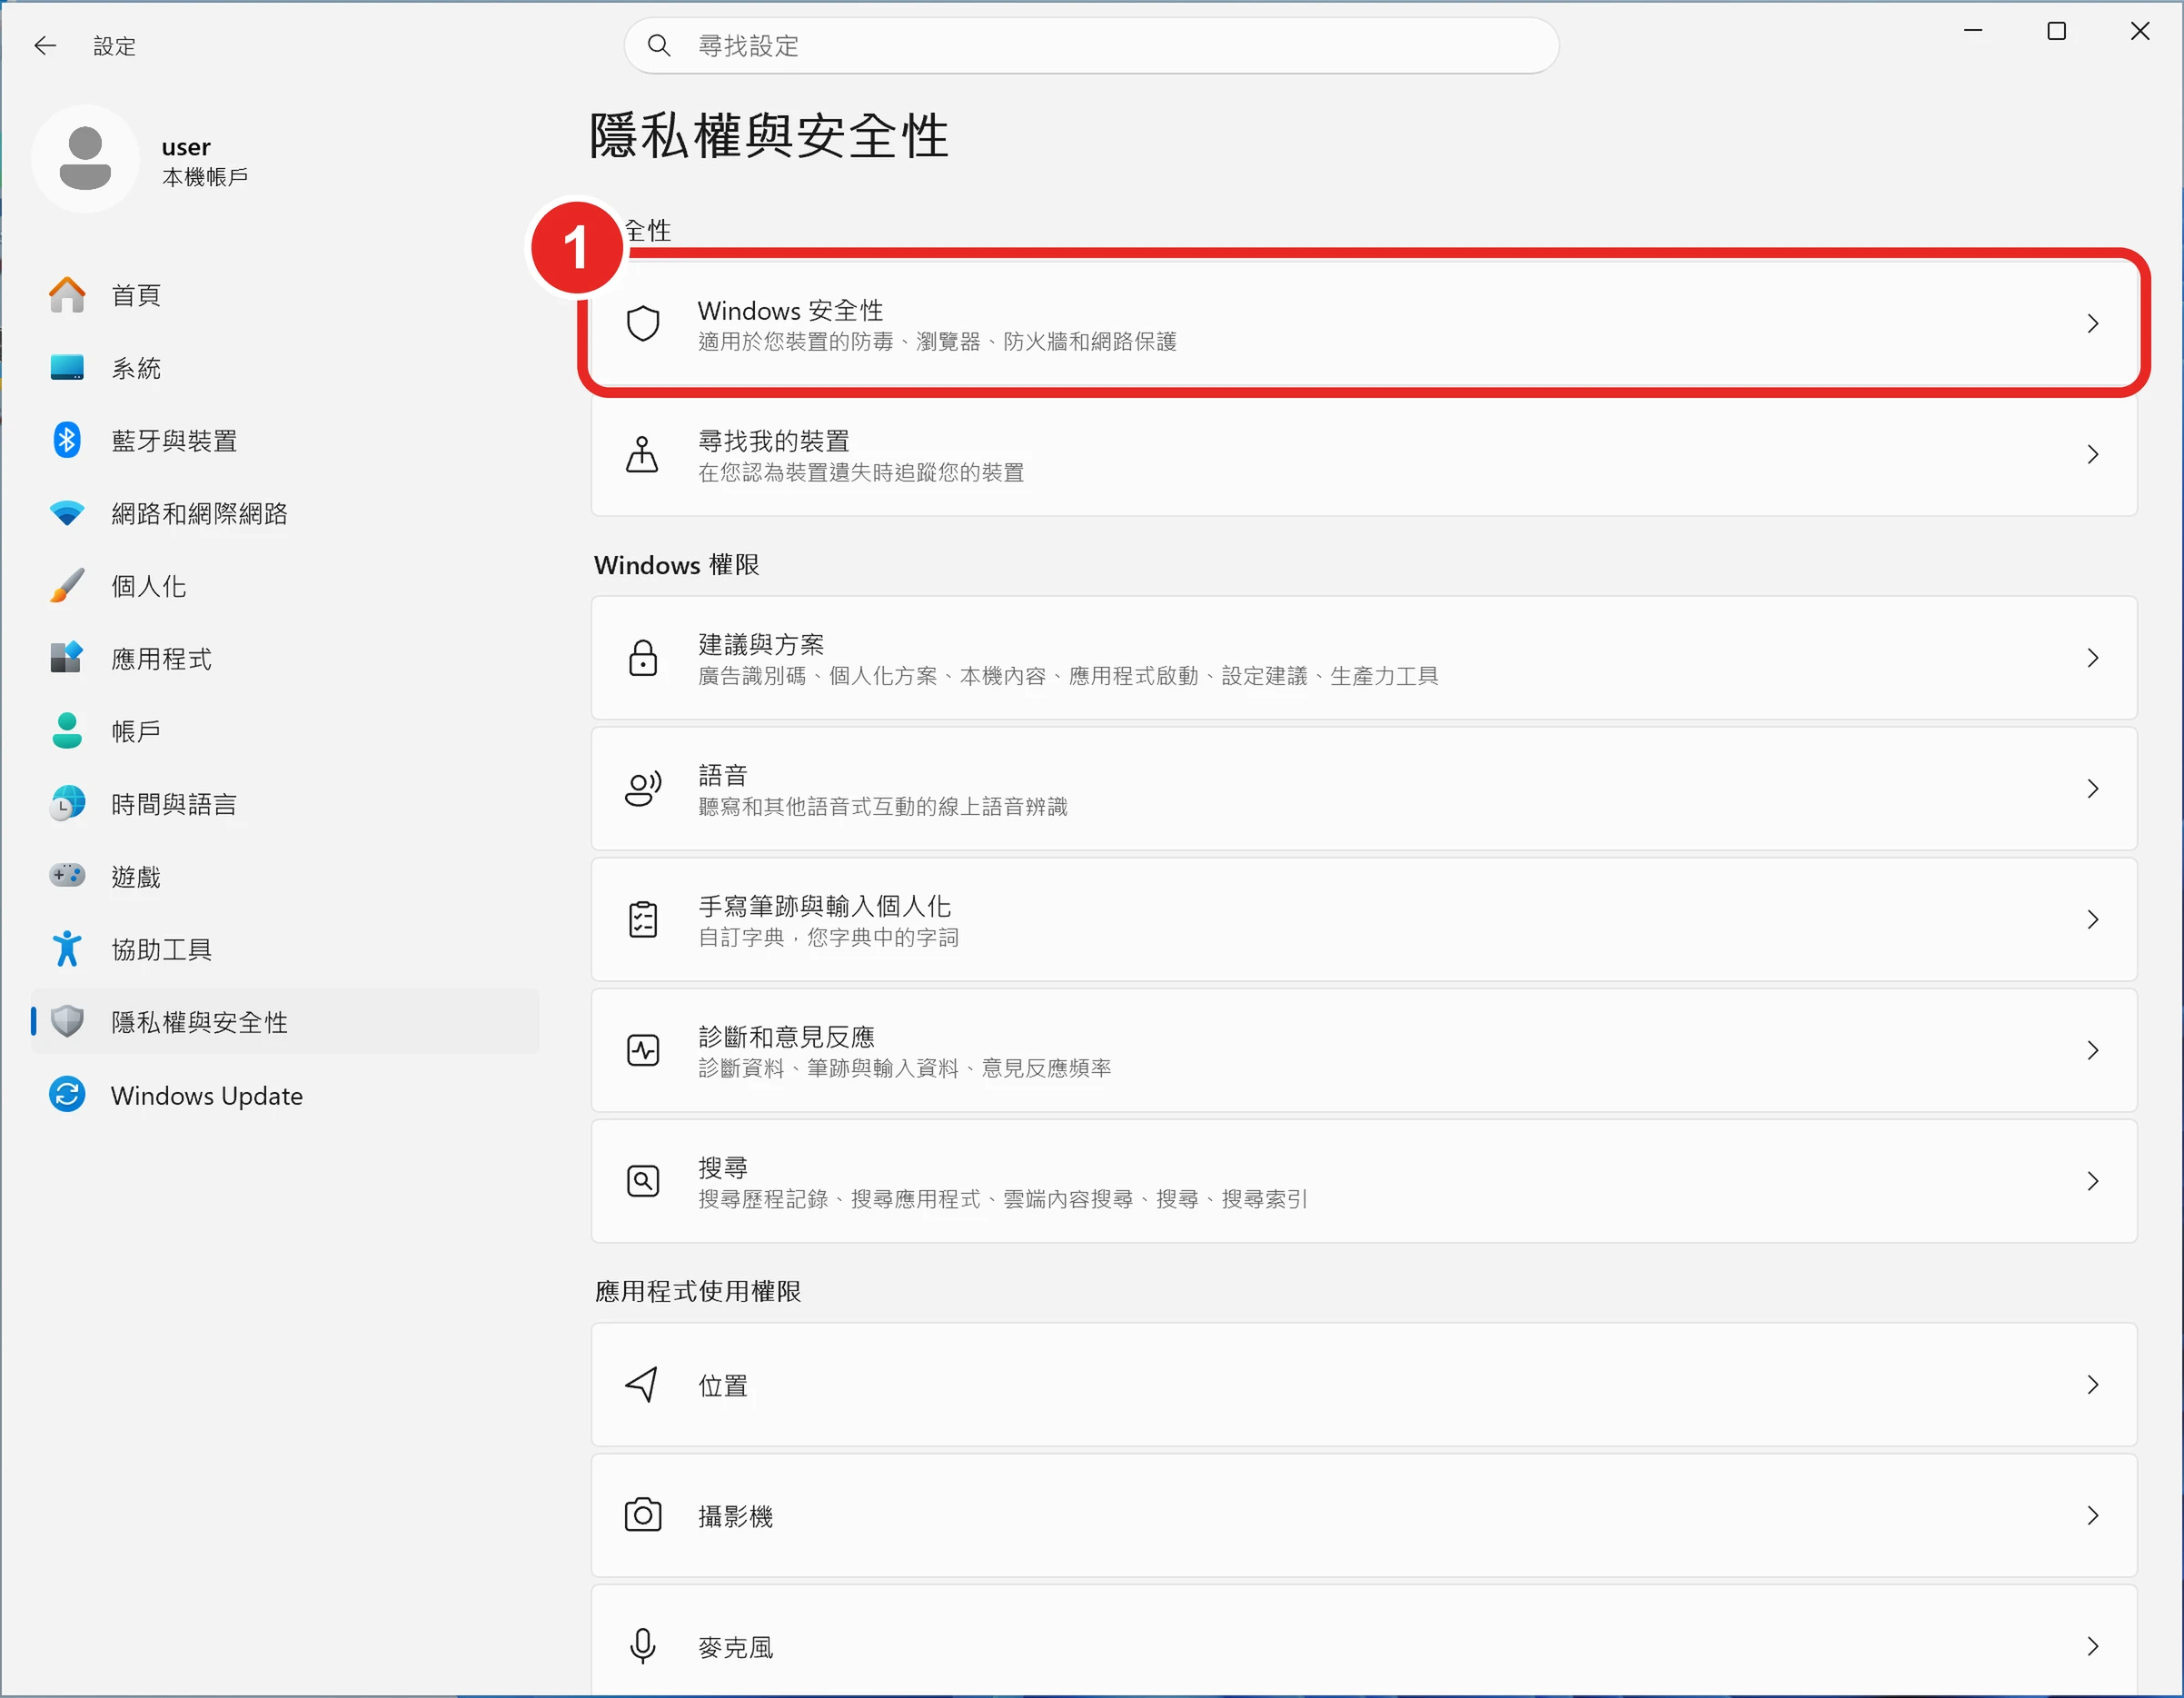Screen dimensions: 2184x1698
Task: Expand chevron on 診斷和意見反應 row
Action: [x=2093, y=1051]
